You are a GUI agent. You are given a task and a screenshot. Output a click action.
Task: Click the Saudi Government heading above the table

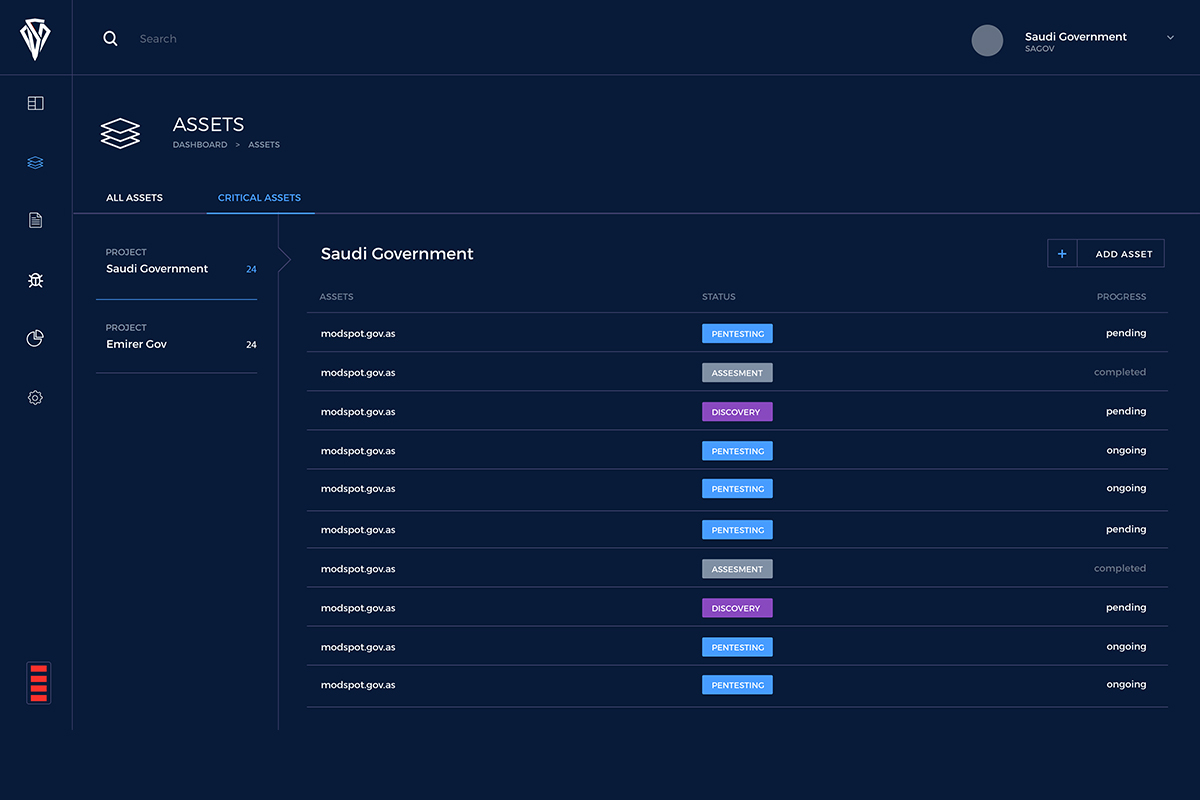click(397, 254)
